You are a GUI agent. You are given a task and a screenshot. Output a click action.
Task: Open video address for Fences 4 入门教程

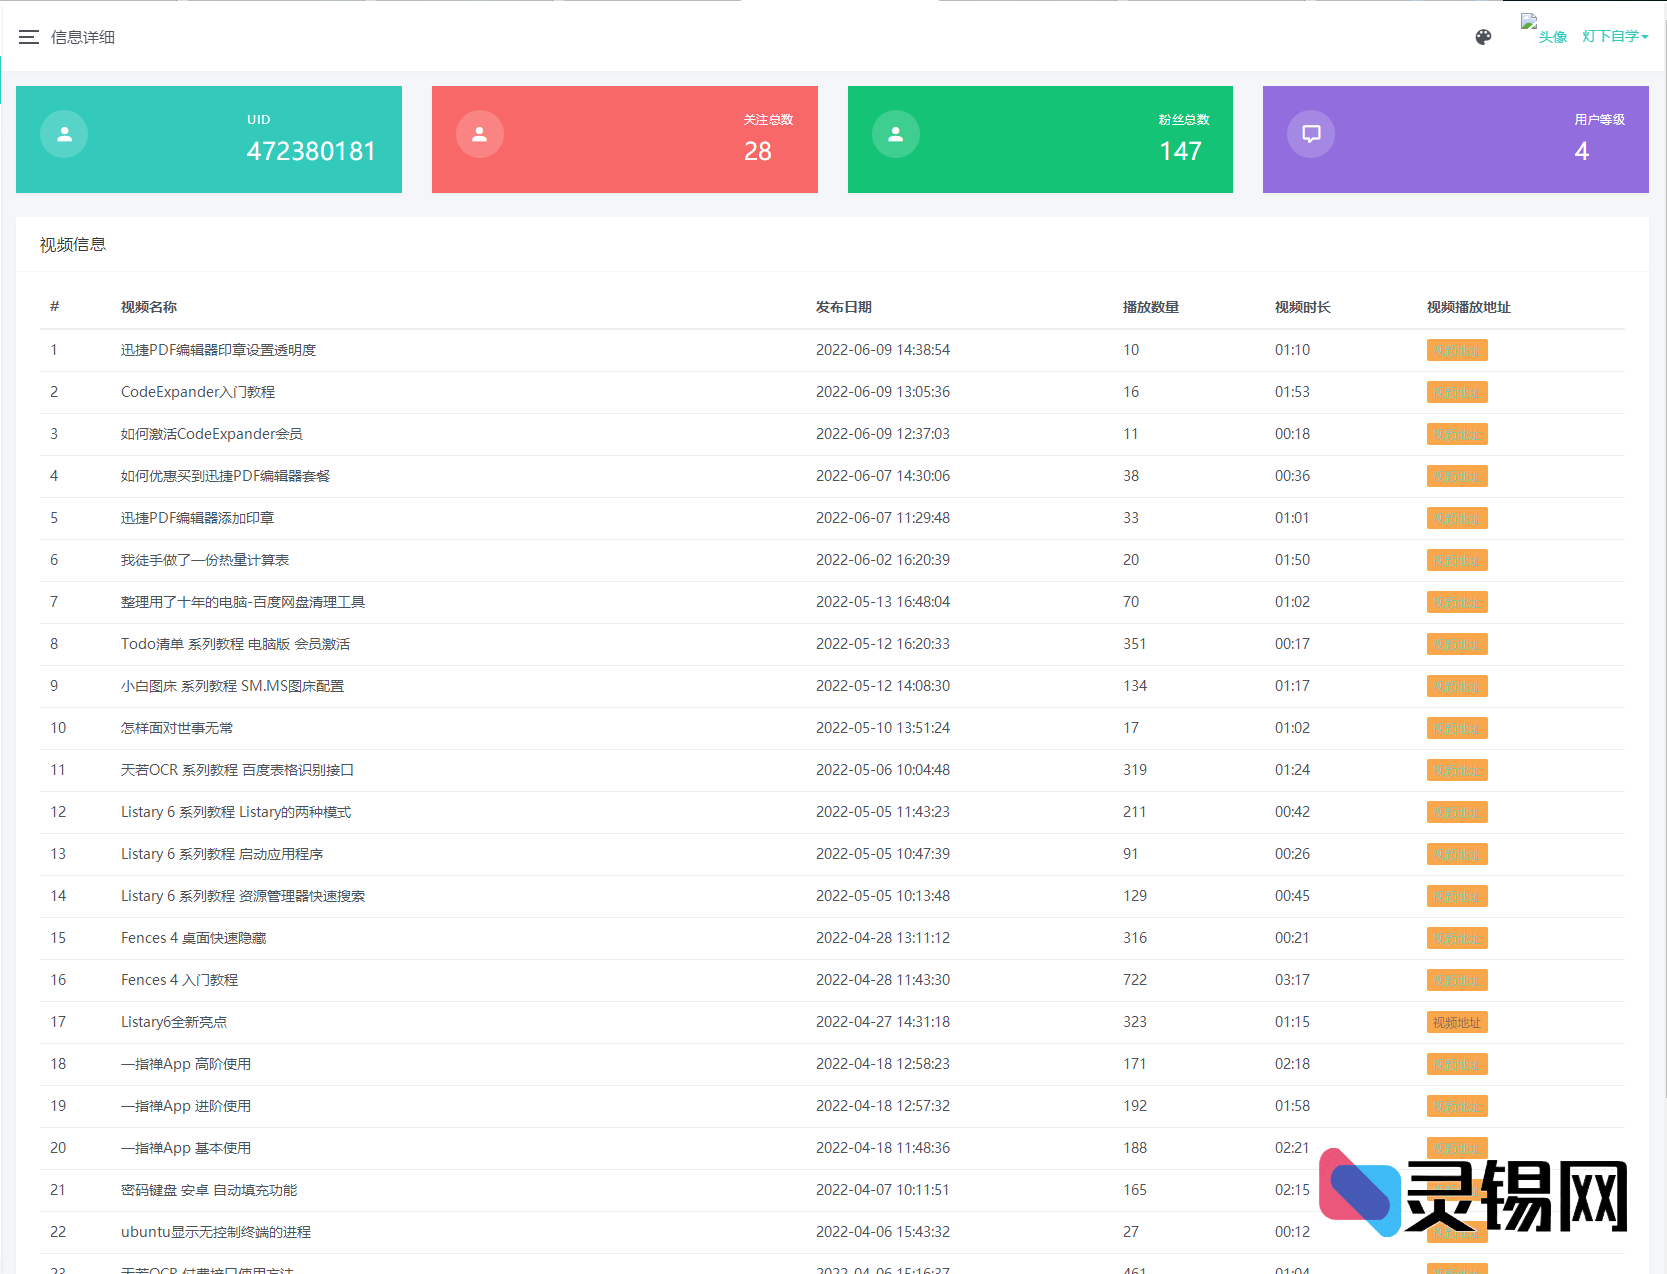pyautogui.click(x=1456, y=980)
